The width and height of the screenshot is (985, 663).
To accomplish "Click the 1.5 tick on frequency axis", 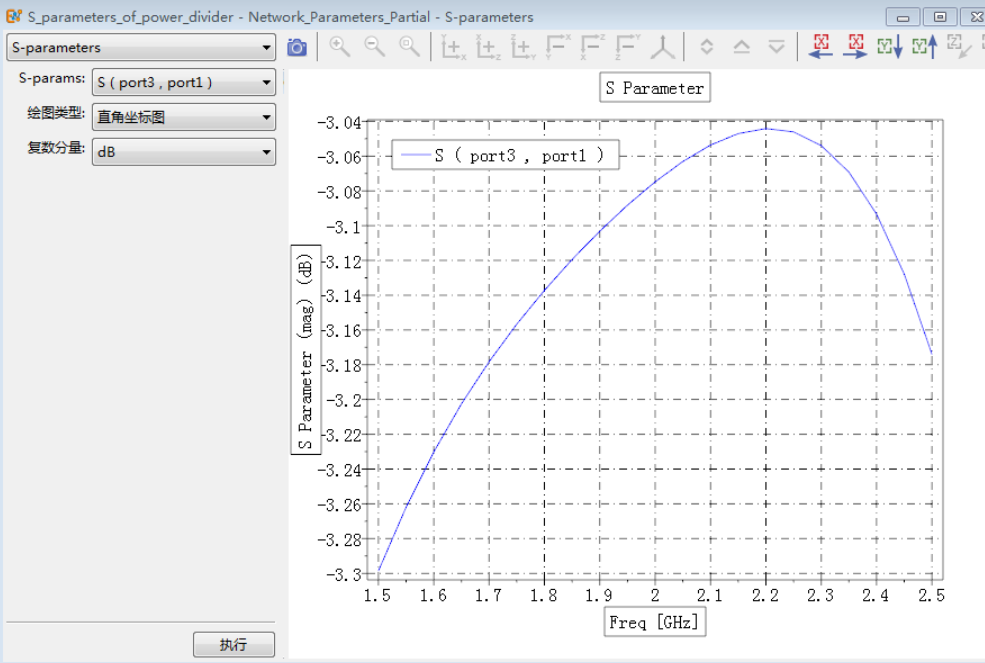I will (377, 595).
